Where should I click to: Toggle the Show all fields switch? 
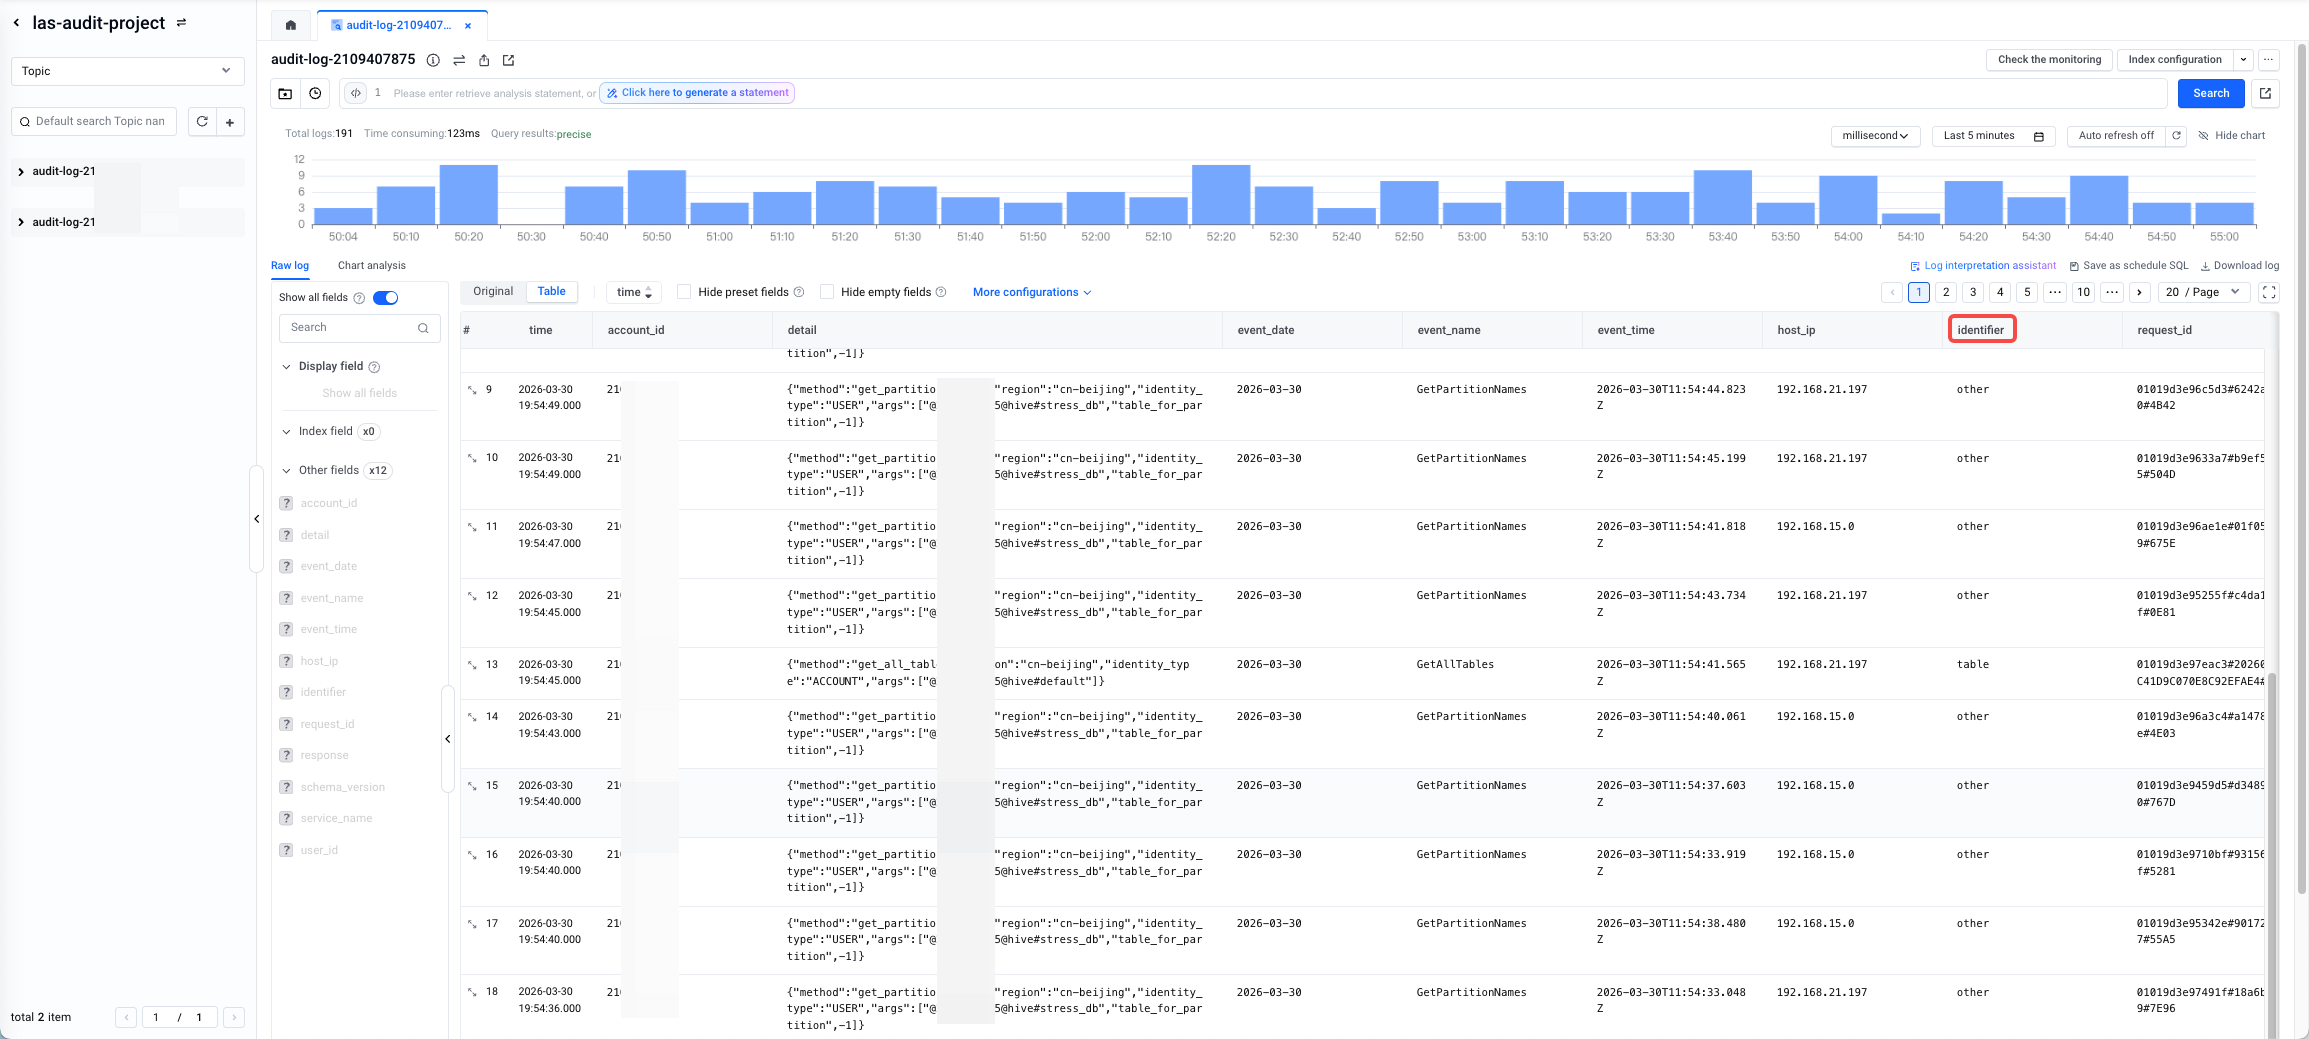pyautogui.click(x=385, y=298)
